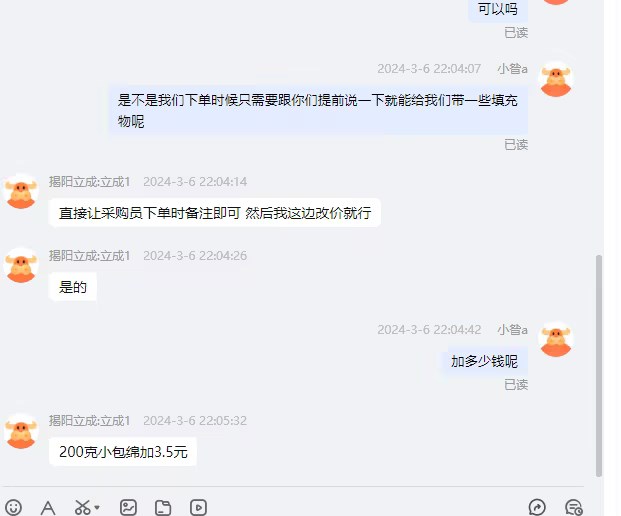Image resolution: width=621 pixels, height=516 pixels.
Task: Click the long 是不是我们下单时候 message bubble
Action: [318, 110]
